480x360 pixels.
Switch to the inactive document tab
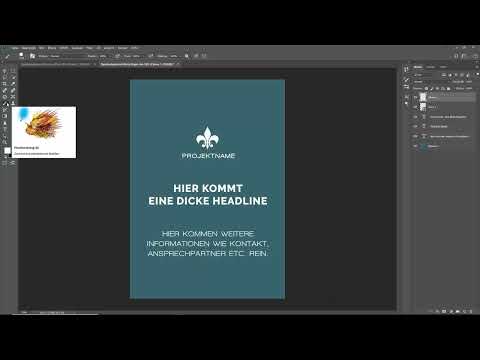(60, 64)
